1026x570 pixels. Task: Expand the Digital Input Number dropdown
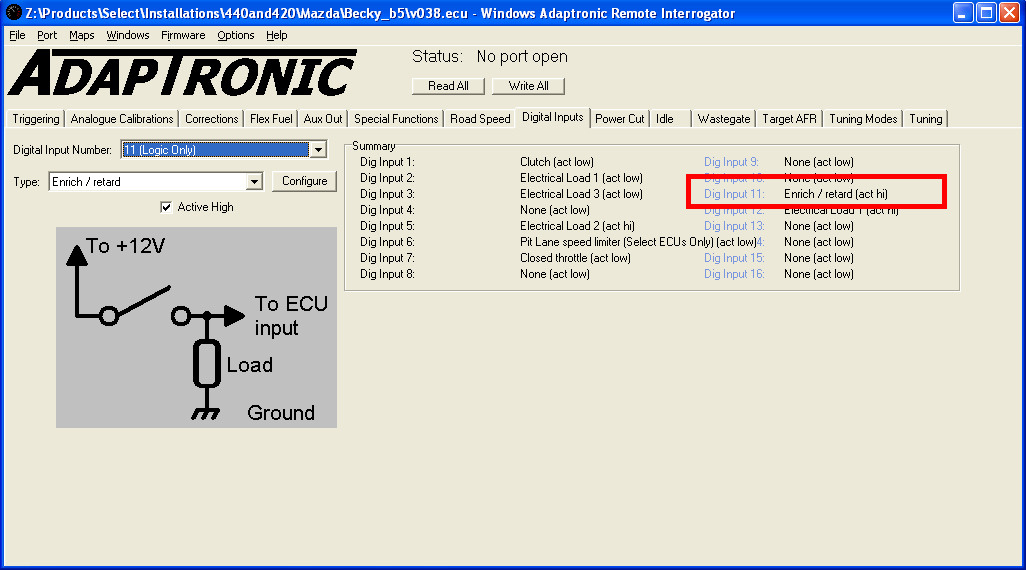[x=318, y=150]
